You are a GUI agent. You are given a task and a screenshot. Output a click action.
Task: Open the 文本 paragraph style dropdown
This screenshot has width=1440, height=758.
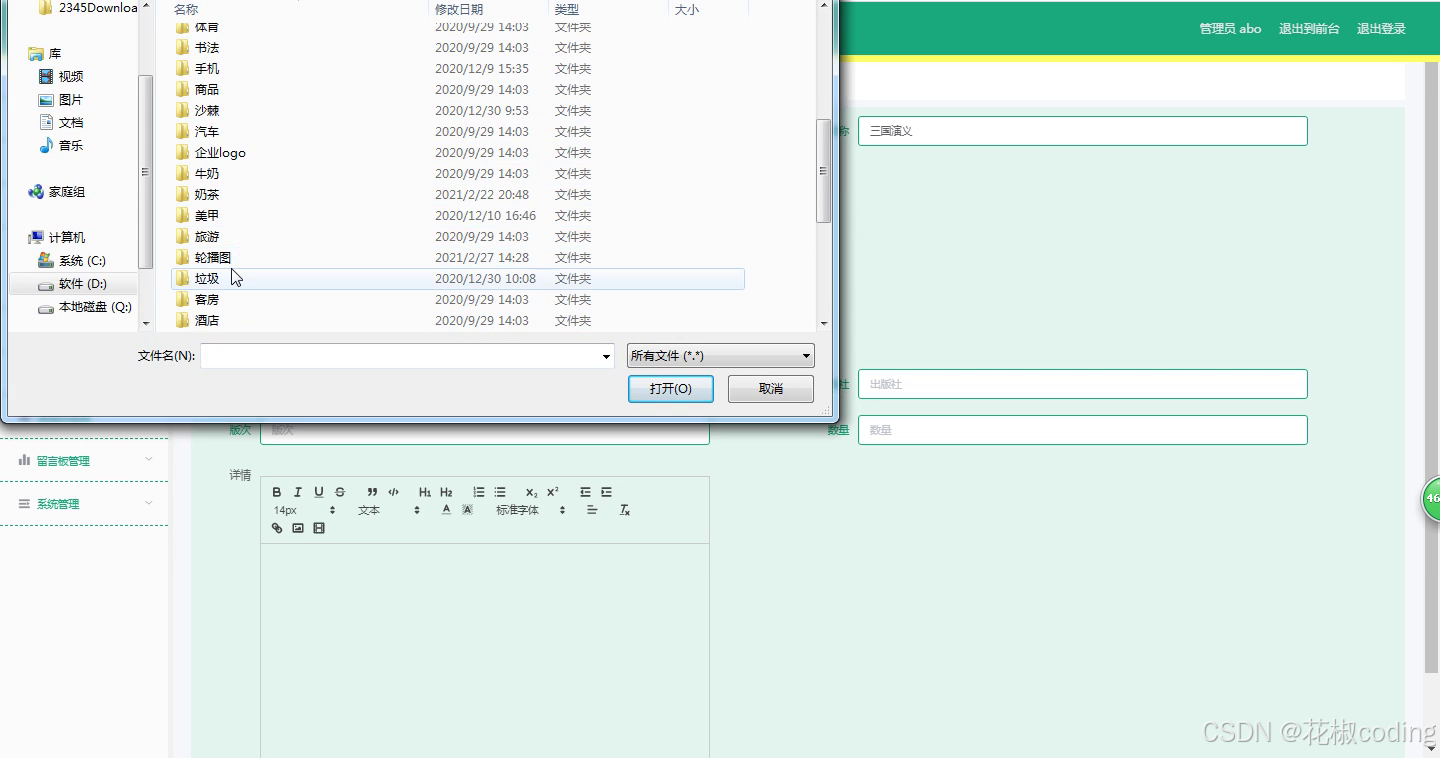(x=389, y=510)
